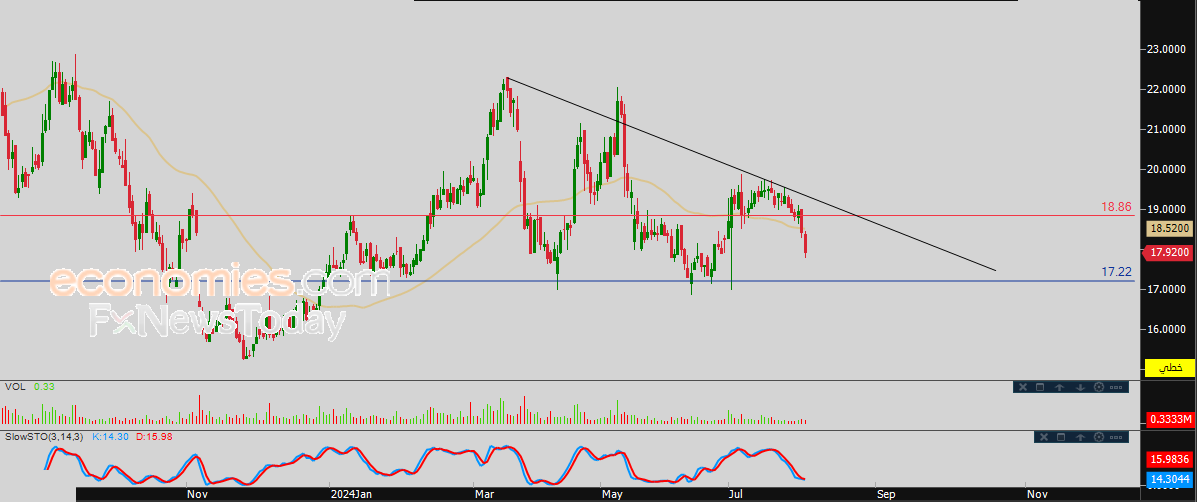Screen dimensions: 1197x502
Task: Move the SlowSTO panel up
Action: (1080, 437)
